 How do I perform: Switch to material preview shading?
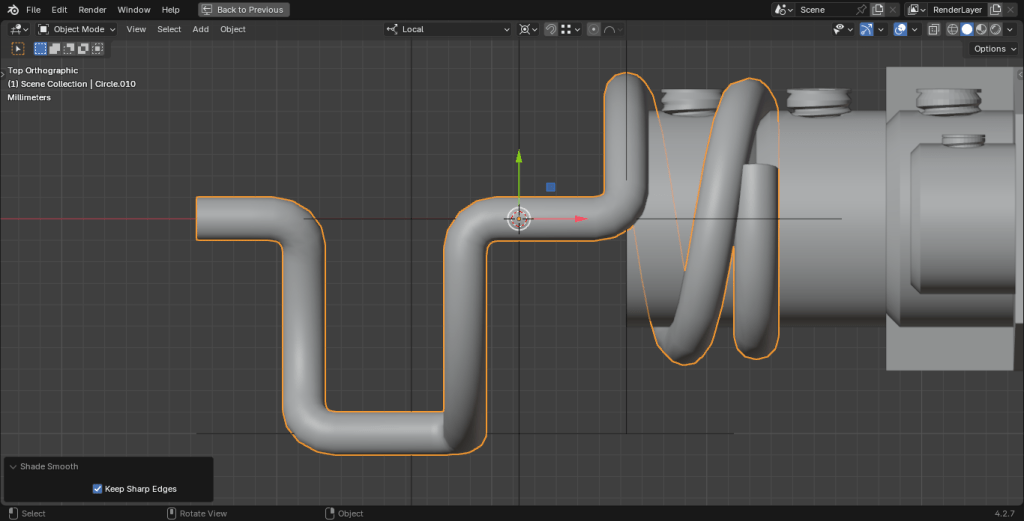point(980,29)
